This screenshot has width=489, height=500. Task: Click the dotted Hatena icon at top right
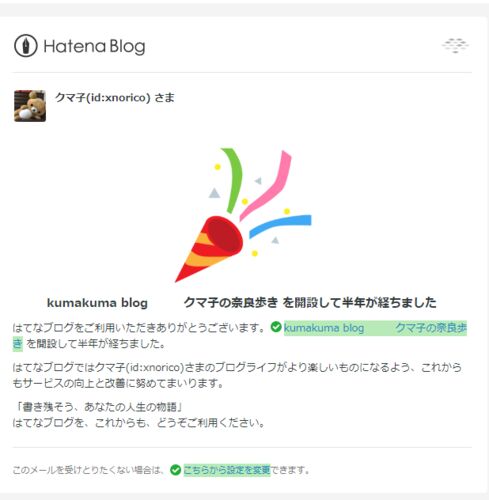455,46
